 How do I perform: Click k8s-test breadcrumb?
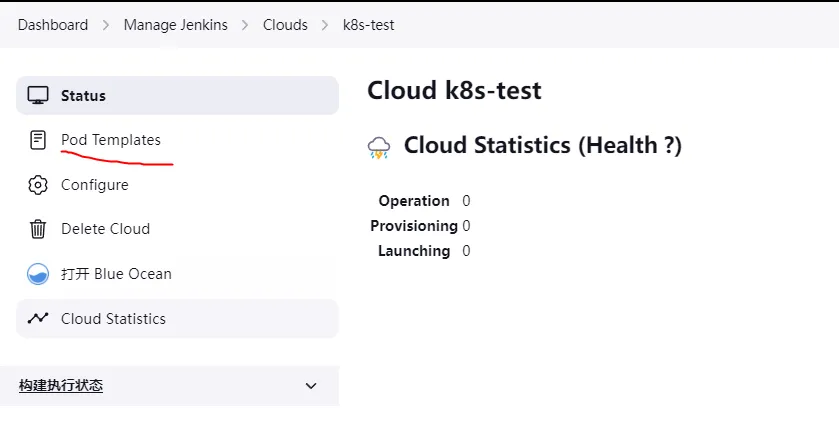click(369, 25)
